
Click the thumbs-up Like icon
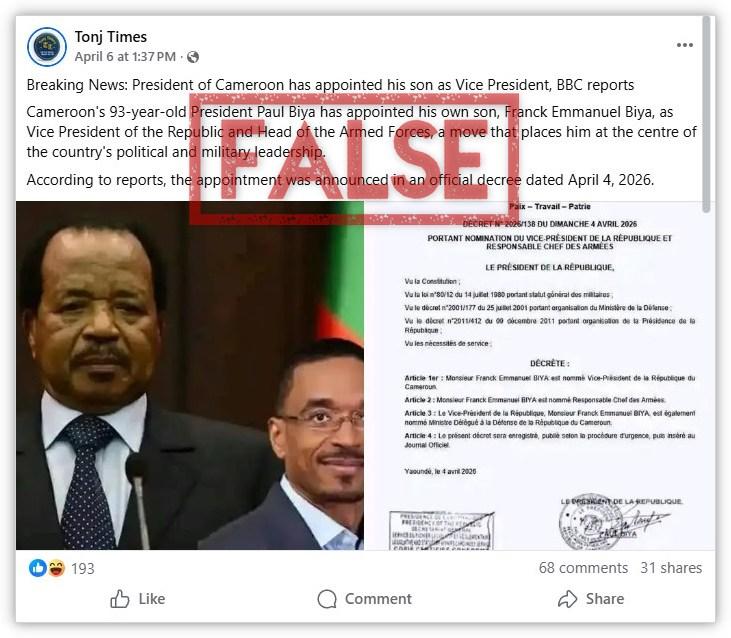coord(119,599)
